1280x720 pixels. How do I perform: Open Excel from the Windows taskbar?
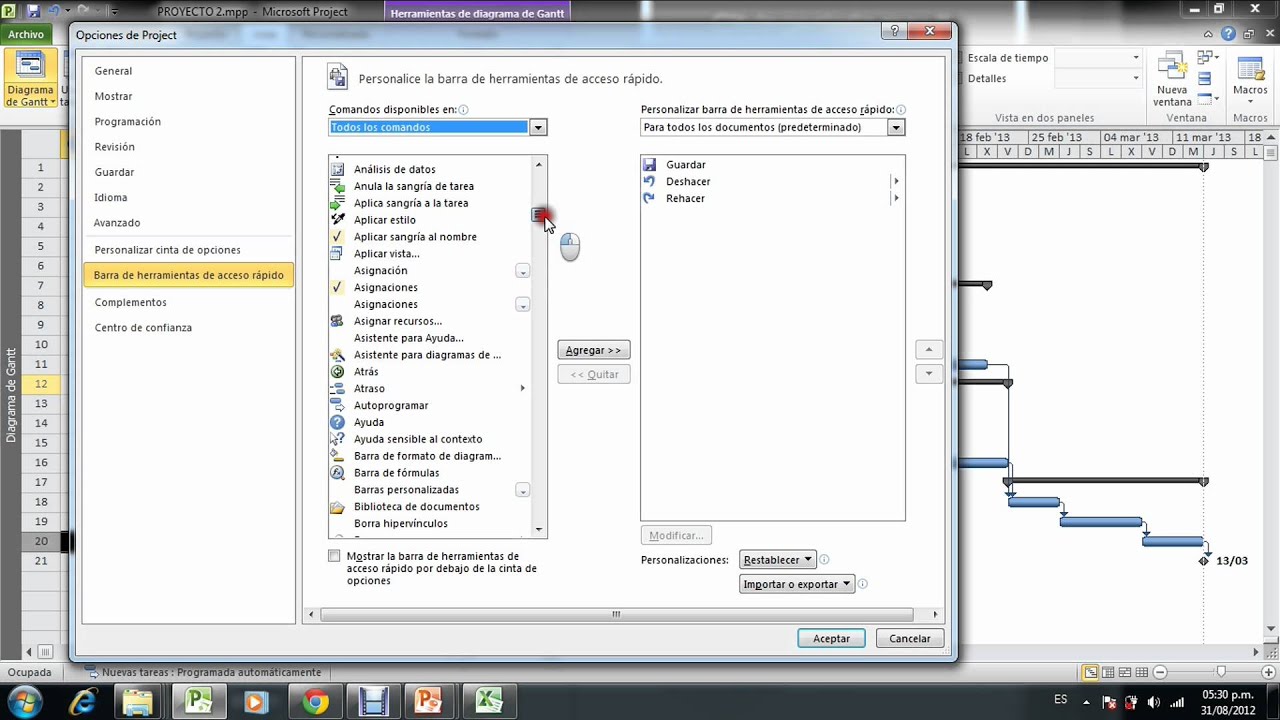pos(489,701)
